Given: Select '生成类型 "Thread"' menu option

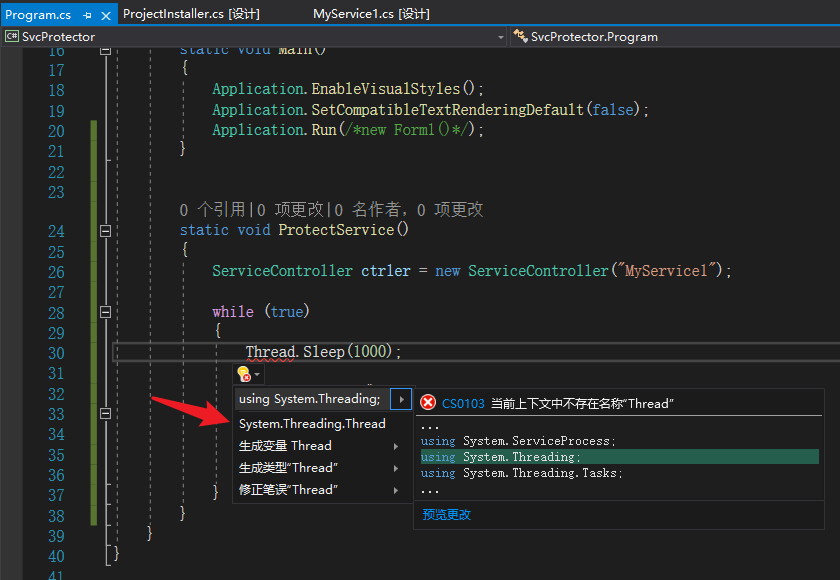Looking at the screenshot, I should pyautogui.click(x=288, y=468).
